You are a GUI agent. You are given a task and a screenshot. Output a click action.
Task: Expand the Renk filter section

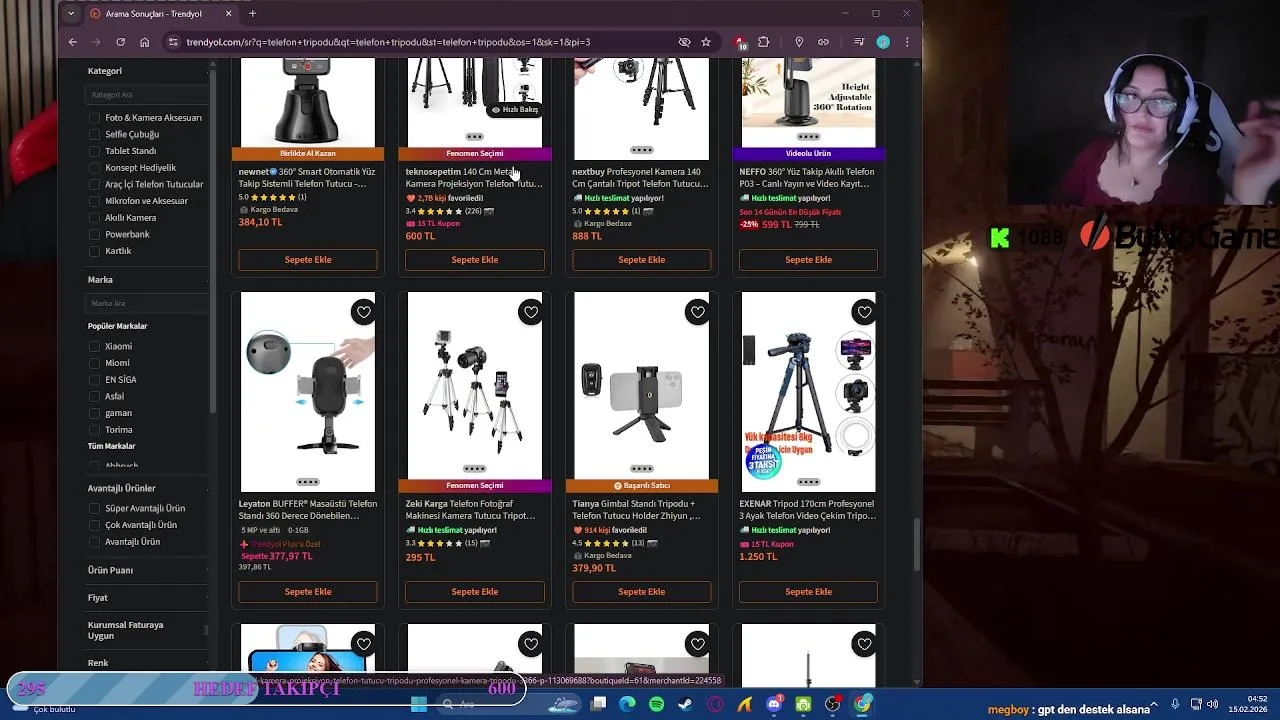147,663
